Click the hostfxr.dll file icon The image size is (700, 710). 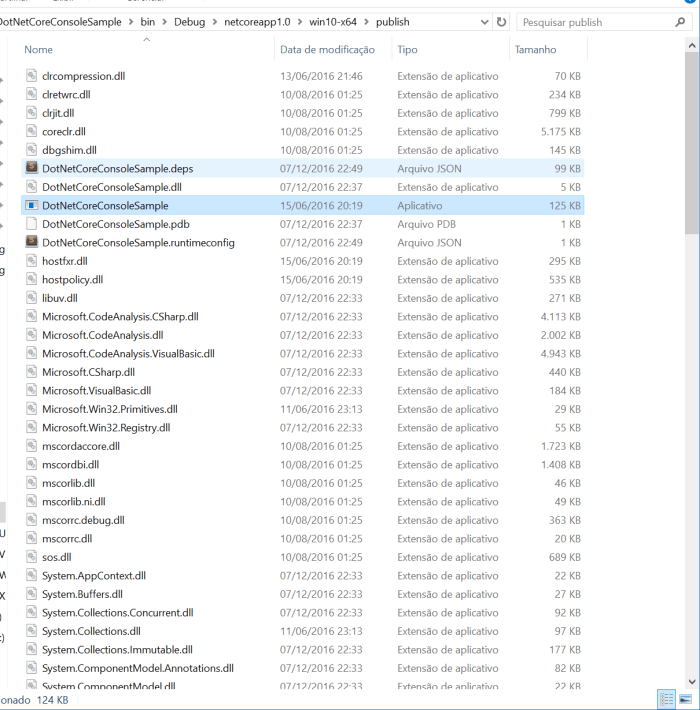point(31,261)
